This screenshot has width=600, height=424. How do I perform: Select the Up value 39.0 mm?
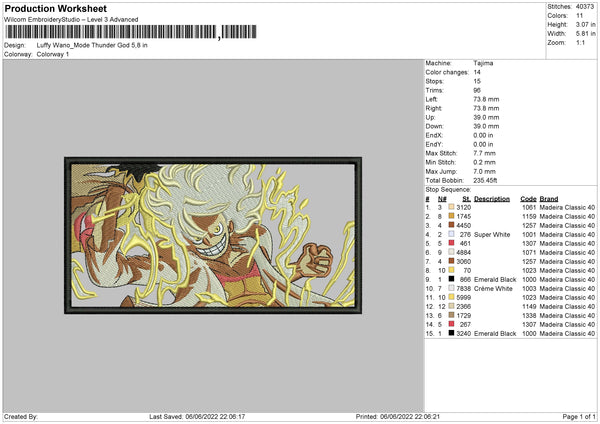pos(486,117)
